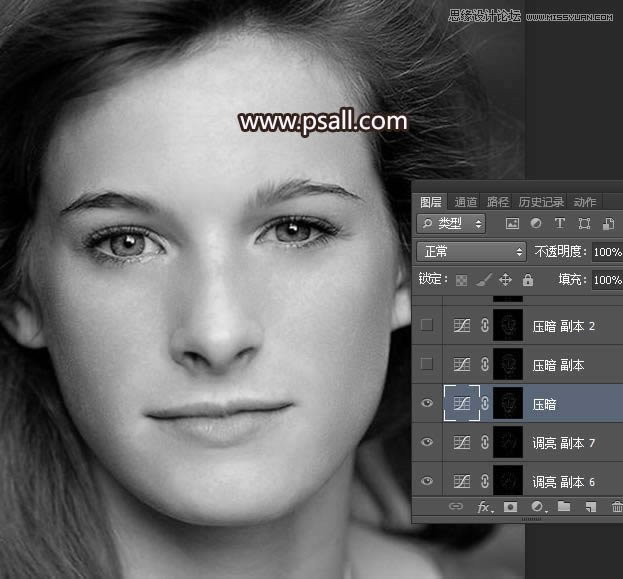Add a layer mask from bottom bar
The width and height of the screenshot is (623, 579).
coord(511,508)
